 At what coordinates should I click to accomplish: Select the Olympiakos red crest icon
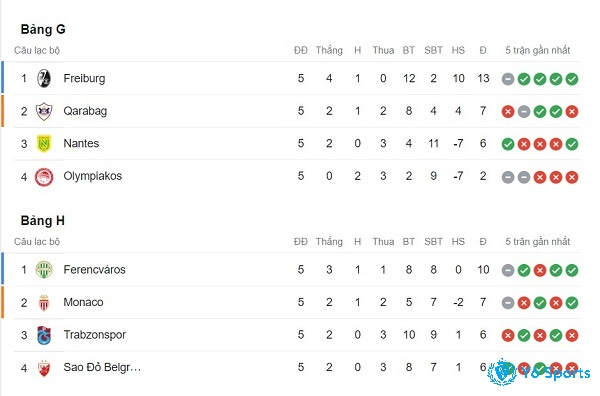pos(44,177)
